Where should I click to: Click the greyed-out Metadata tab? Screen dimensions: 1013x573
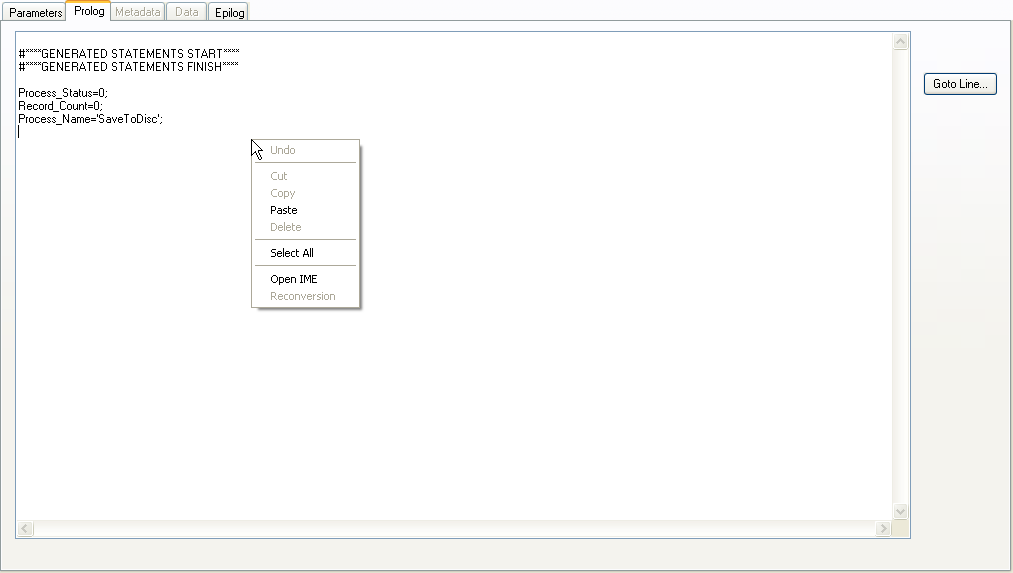pos(137,13)
